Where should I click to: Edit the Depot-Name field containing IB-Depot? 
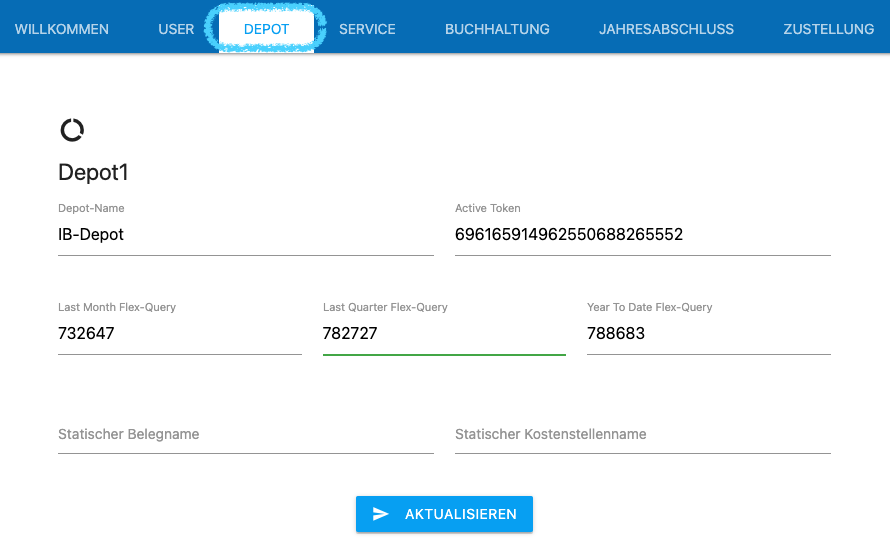click(x=246, y=234)
